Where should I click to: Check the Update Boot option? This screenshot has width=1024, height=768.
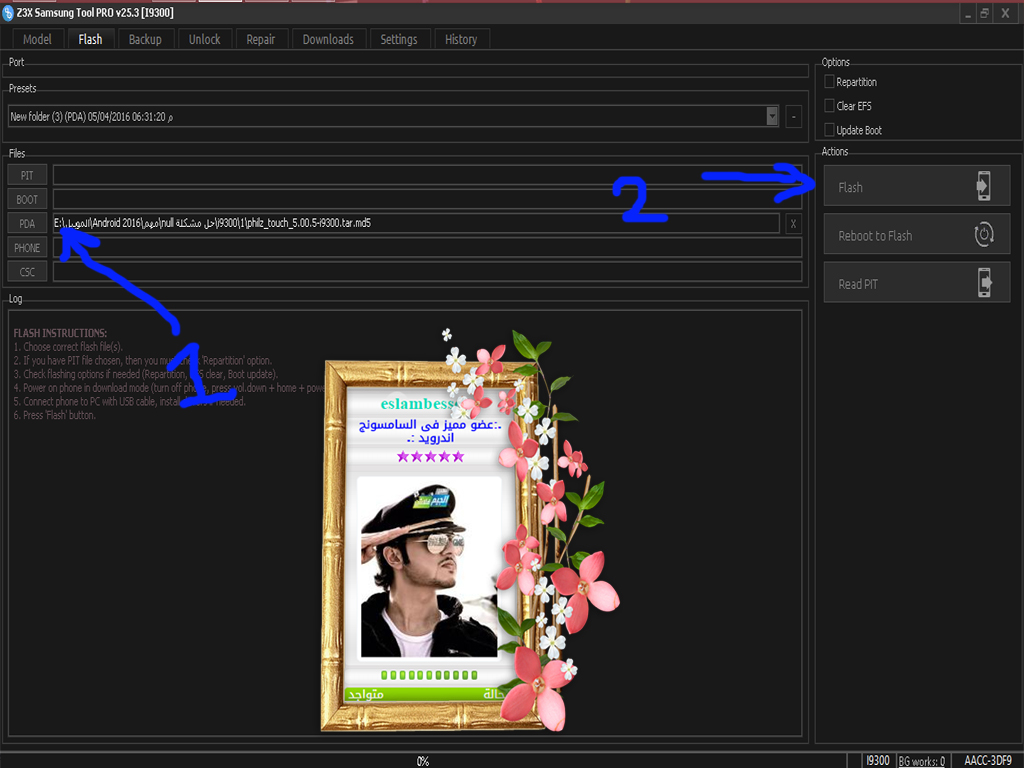pos(829,130)
